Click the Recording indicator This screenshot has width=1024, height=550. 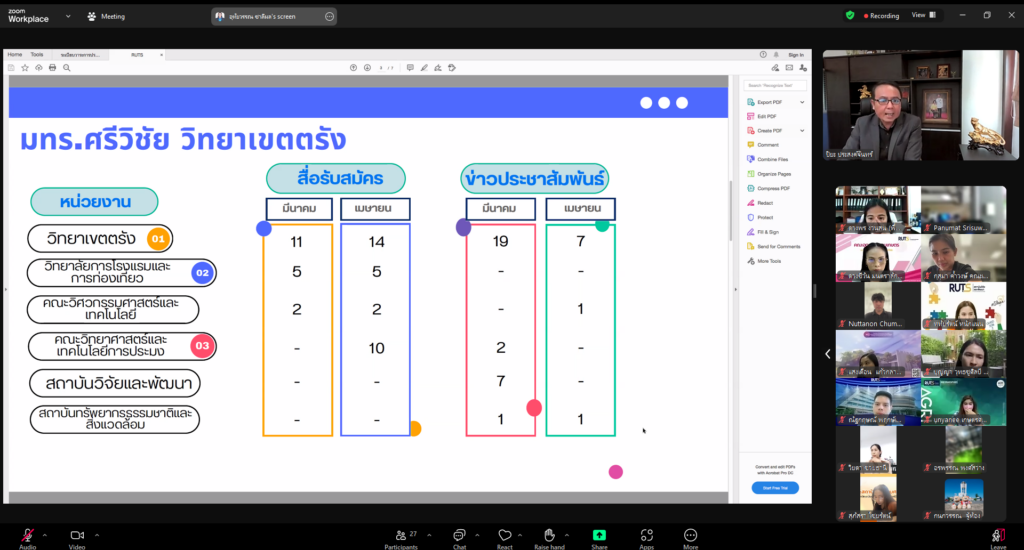click(x=882, y=16)
